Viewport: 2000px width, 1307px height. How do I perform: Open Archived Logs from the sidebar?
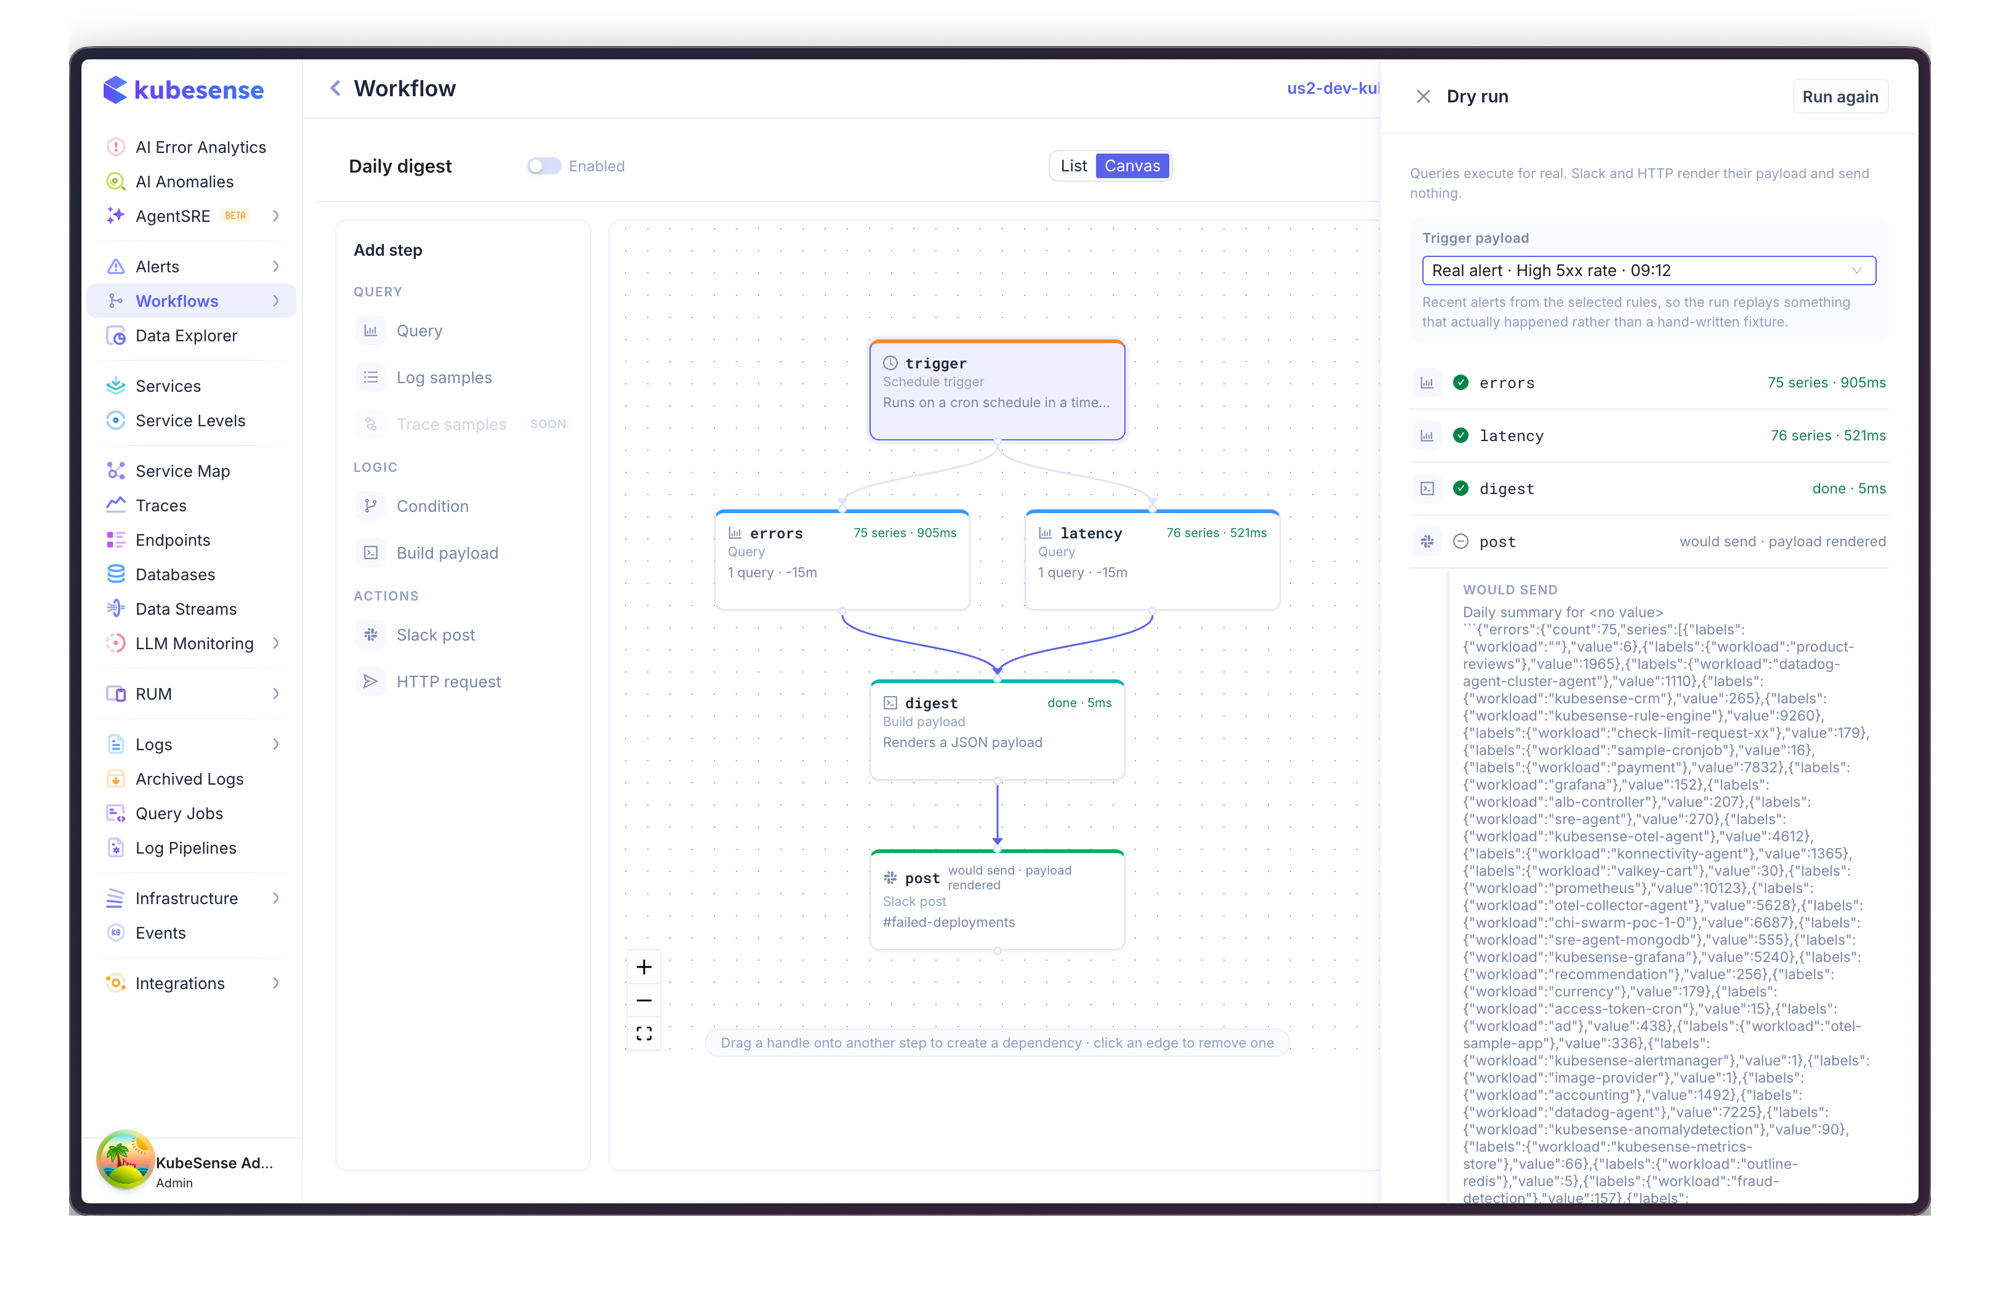pos(191,779)
